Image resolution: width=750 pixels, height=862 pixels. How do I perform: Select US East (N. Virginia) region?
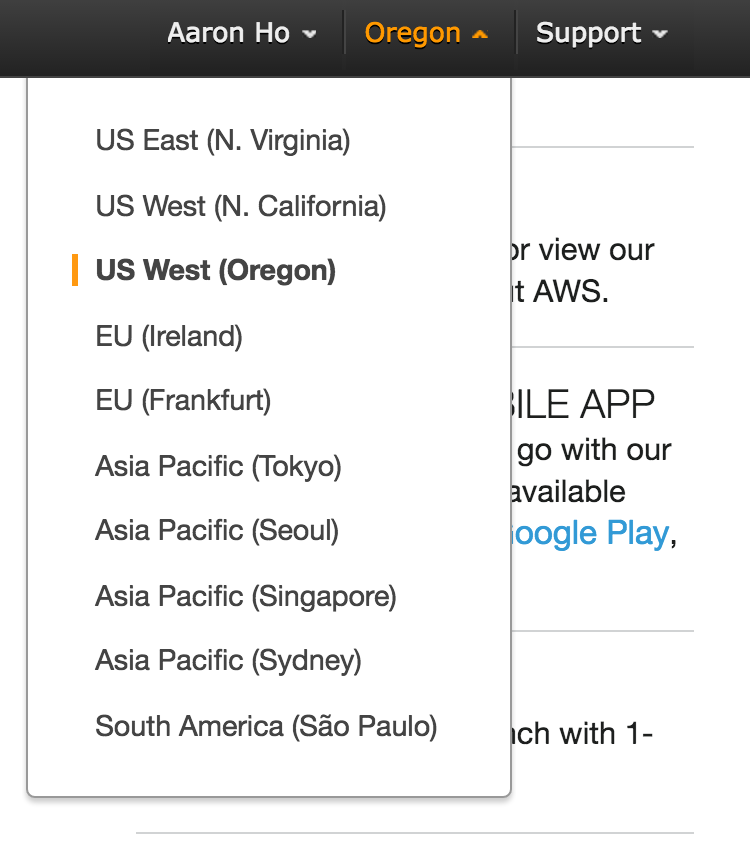223,141
